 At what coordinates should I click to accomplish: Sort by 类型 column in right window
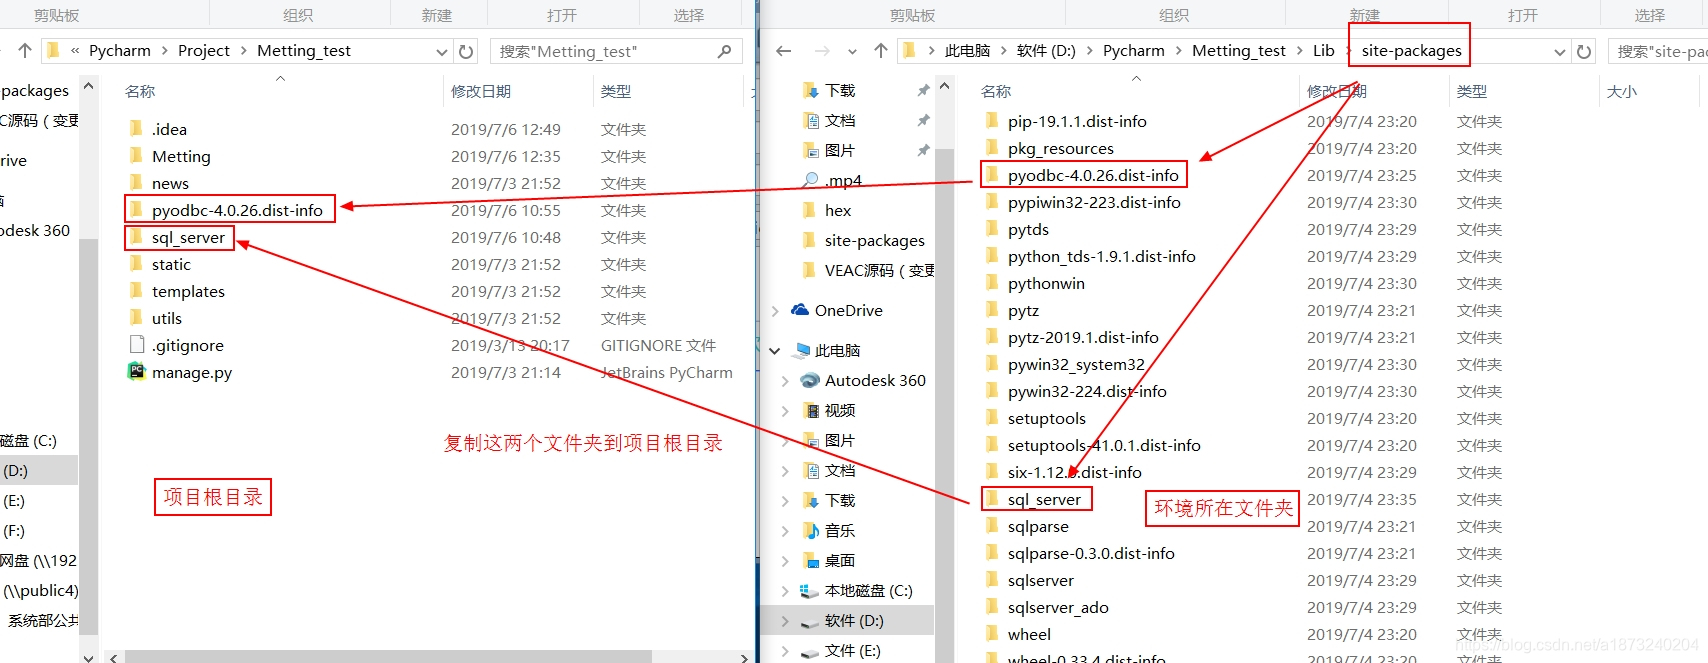click(1472, 91)
